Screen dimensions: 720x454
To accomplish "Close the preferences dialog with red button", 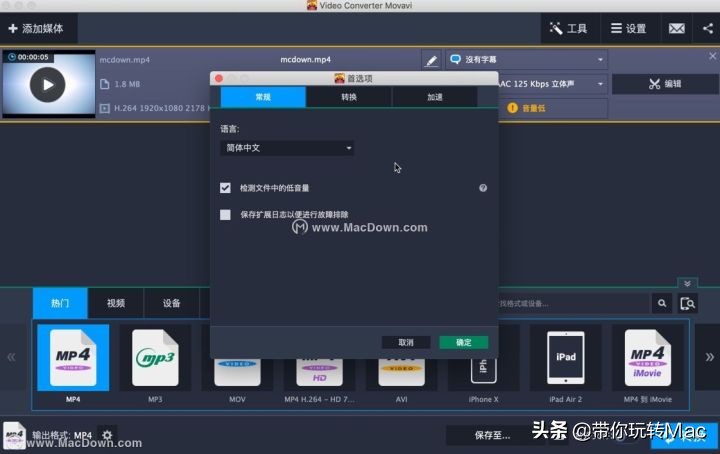I will tap(219, 78).
